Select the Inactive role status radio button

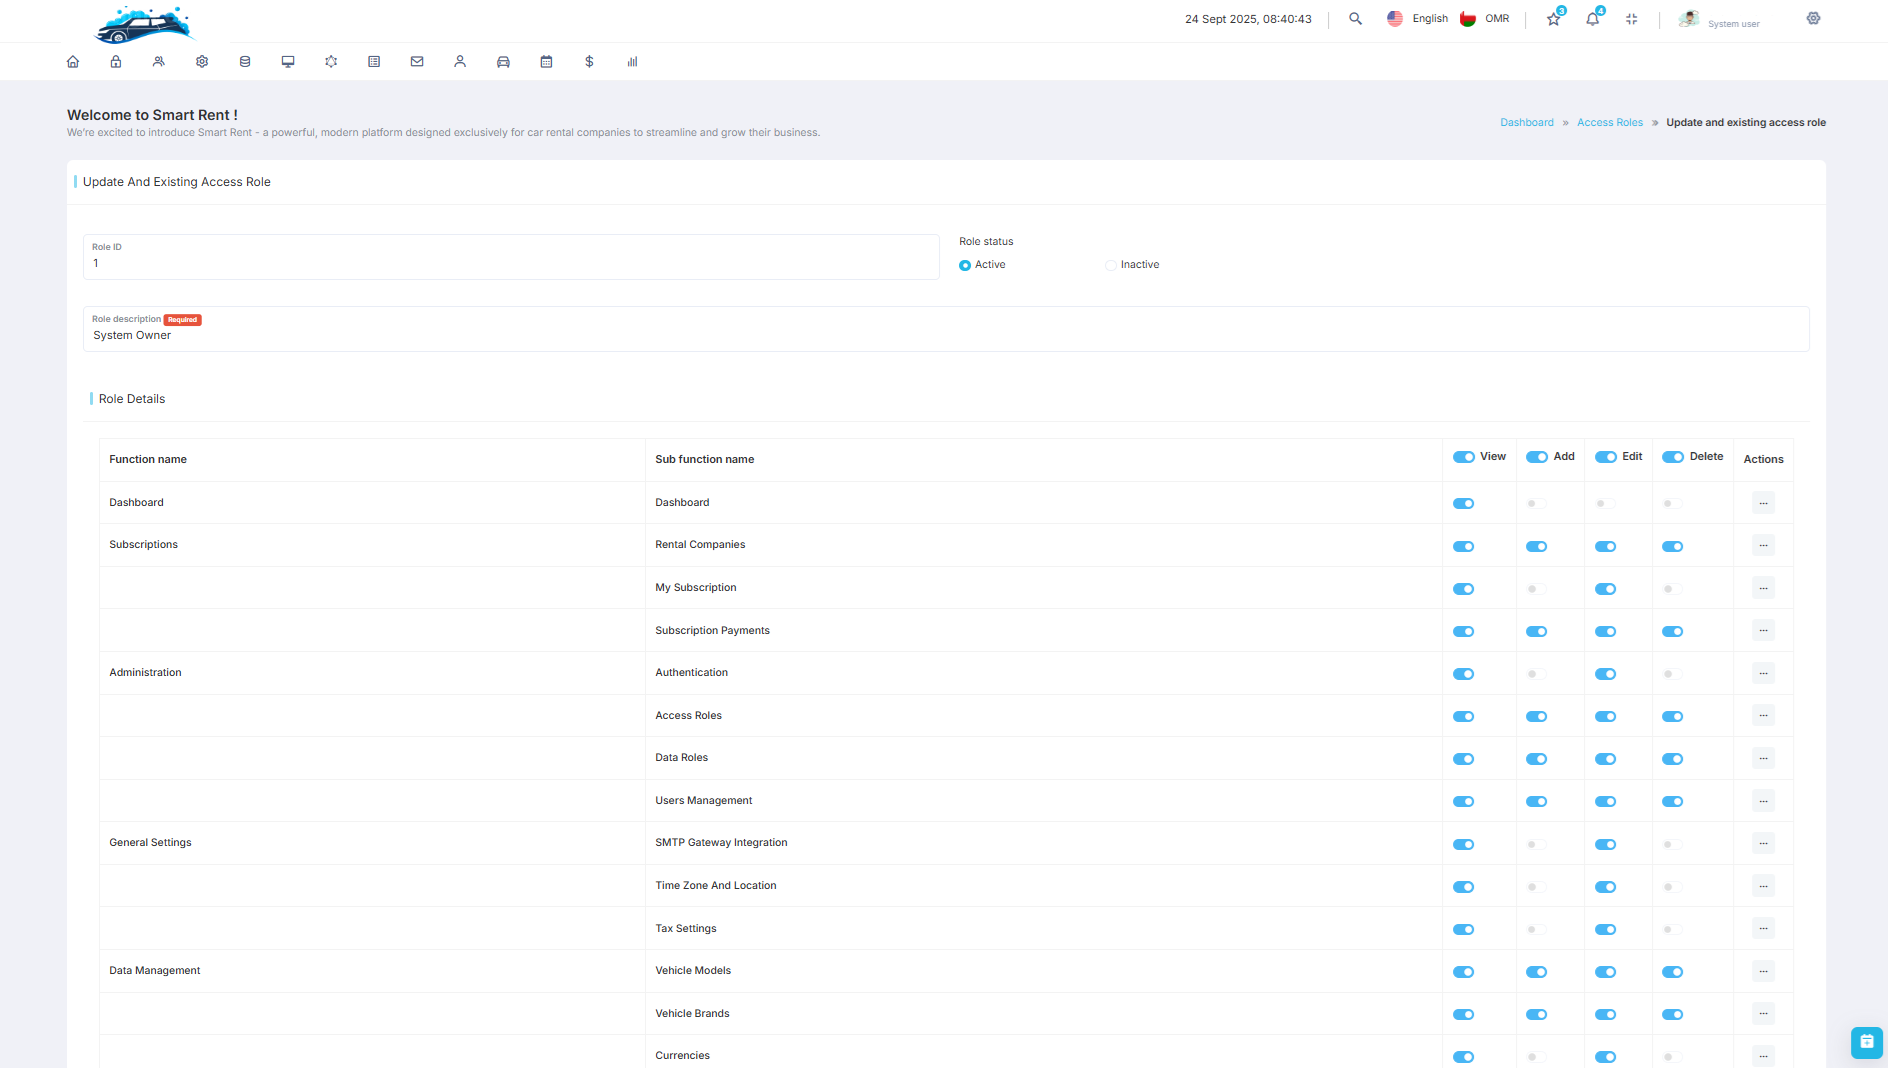coord(1111,265)
